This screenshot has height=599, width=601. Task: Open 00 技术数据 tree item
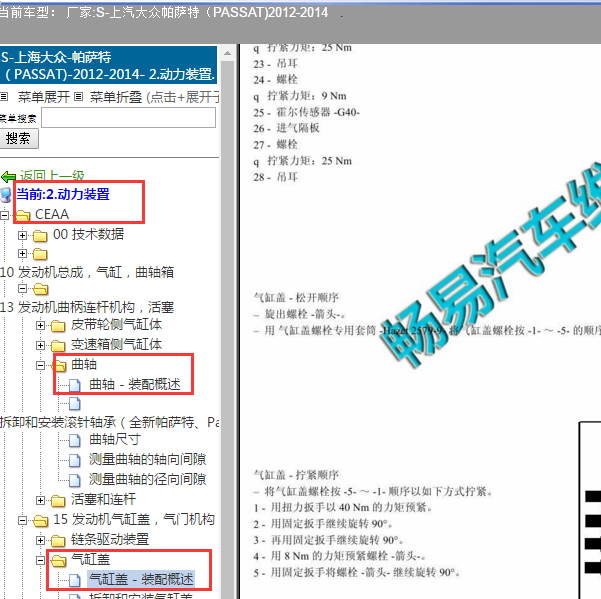click(88, 234)
